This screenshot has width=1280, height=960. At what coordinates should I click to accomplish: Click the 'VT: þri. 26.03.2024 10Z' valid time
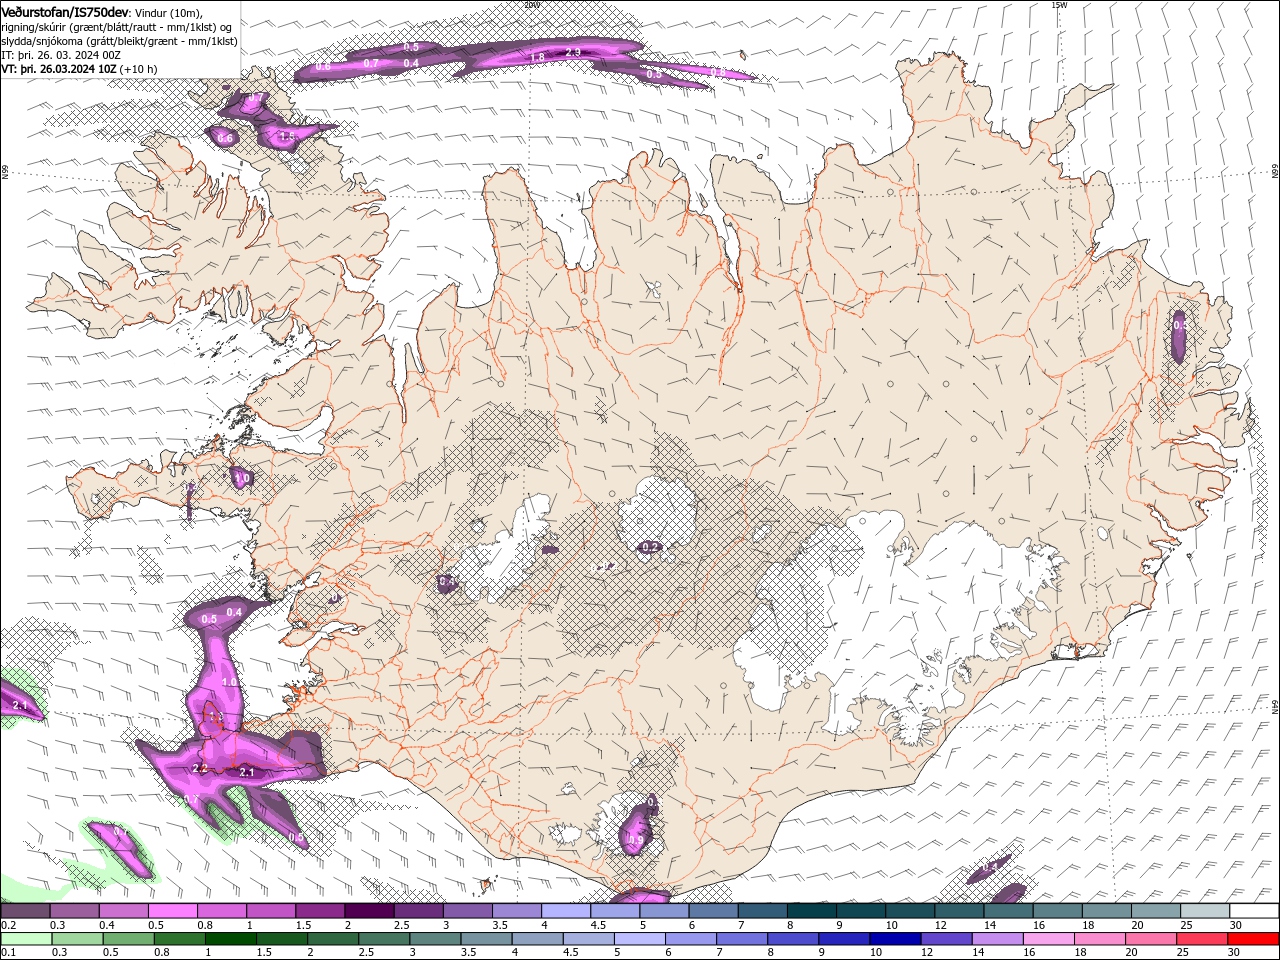point(59,69)
